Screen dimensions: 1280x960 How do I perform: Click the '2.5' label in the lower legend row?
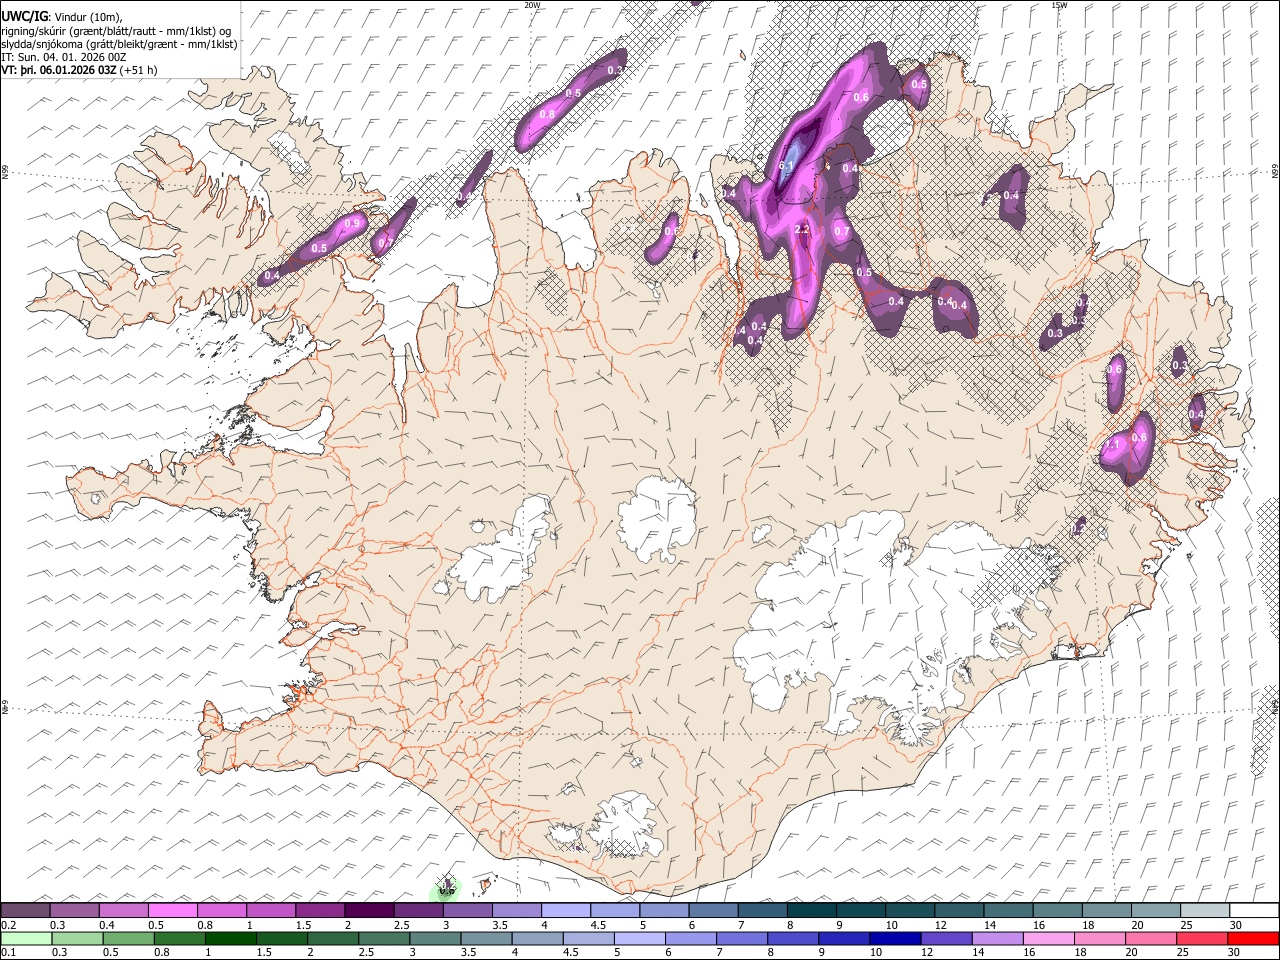coord(365,953)
